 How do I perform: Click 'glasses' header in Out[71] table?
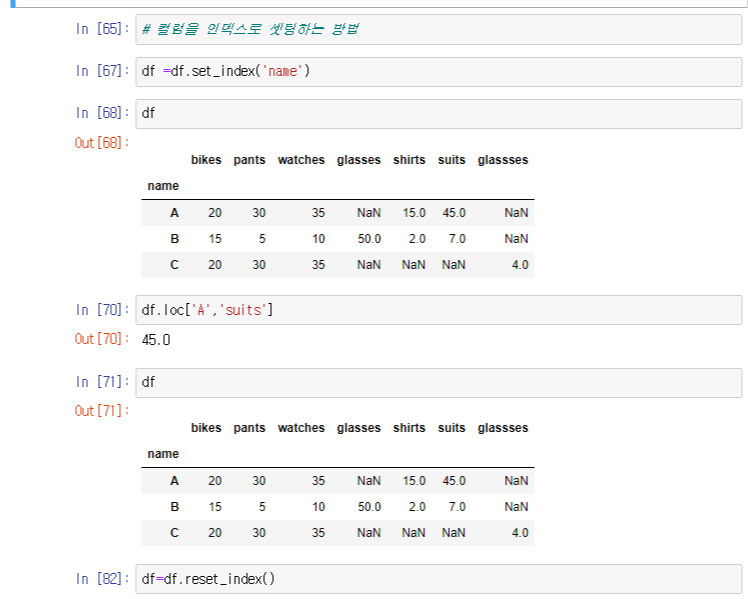[x=359, y=428]
